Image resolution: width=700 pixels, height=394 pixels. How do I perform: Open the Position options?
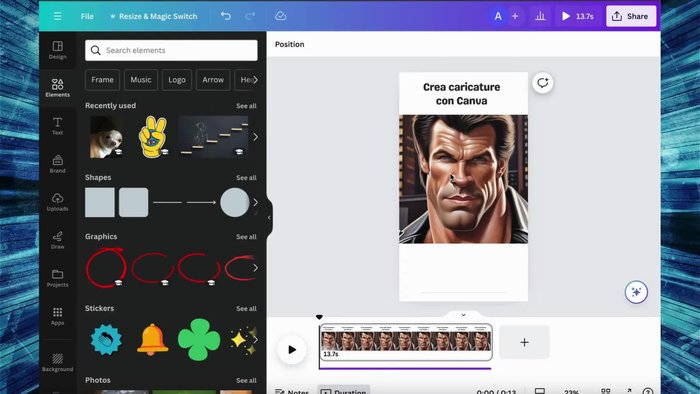click(289, 44)
